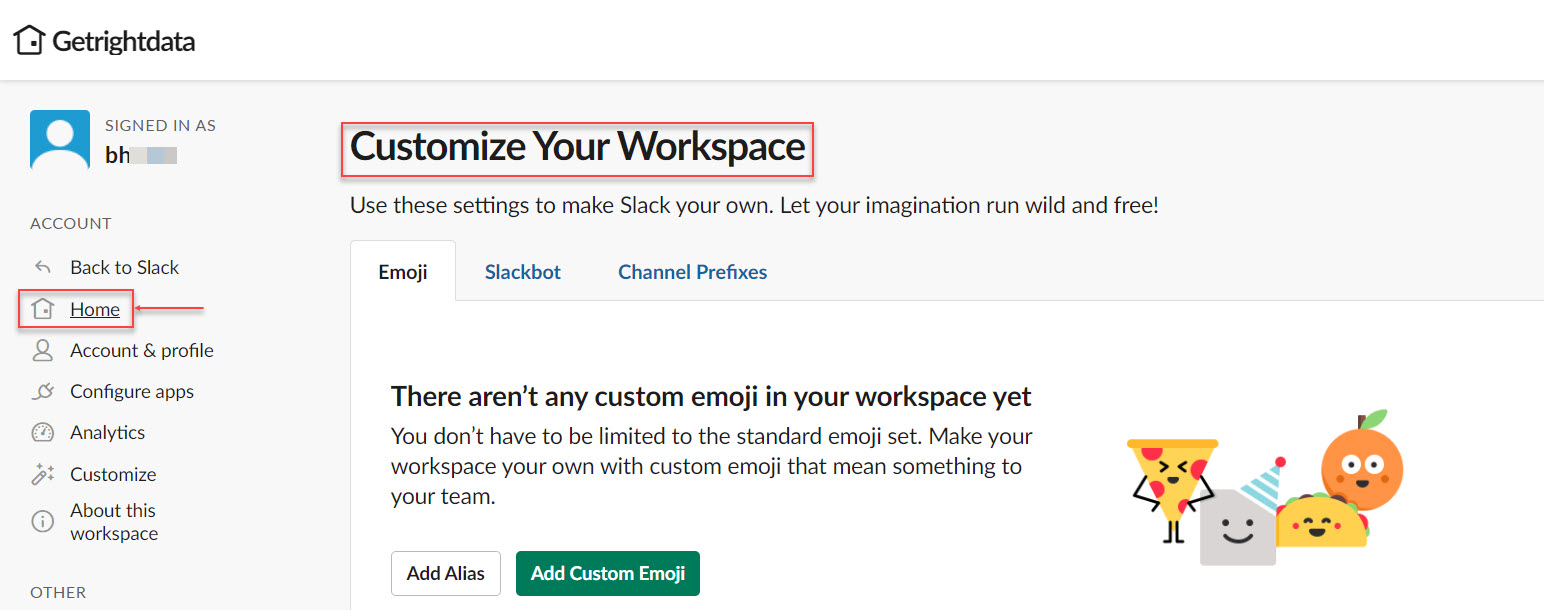Image resolution: width=1544 pixels, height=610 pixels.
Task: Click the SIGNED IN AS label
Action: click(x=160, y=125)
